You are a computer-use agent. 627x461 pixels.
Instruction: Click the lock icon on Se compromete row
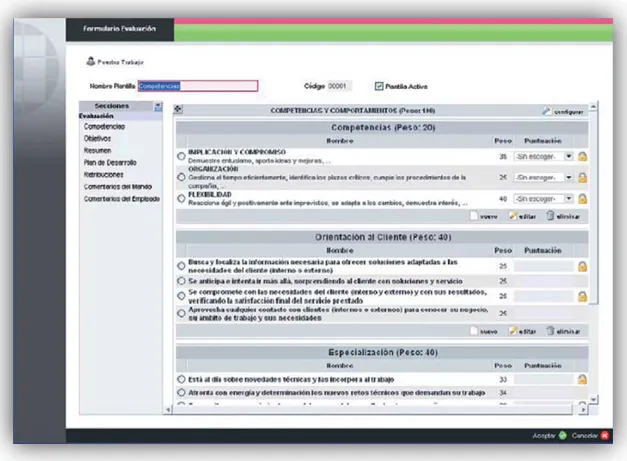582,296
